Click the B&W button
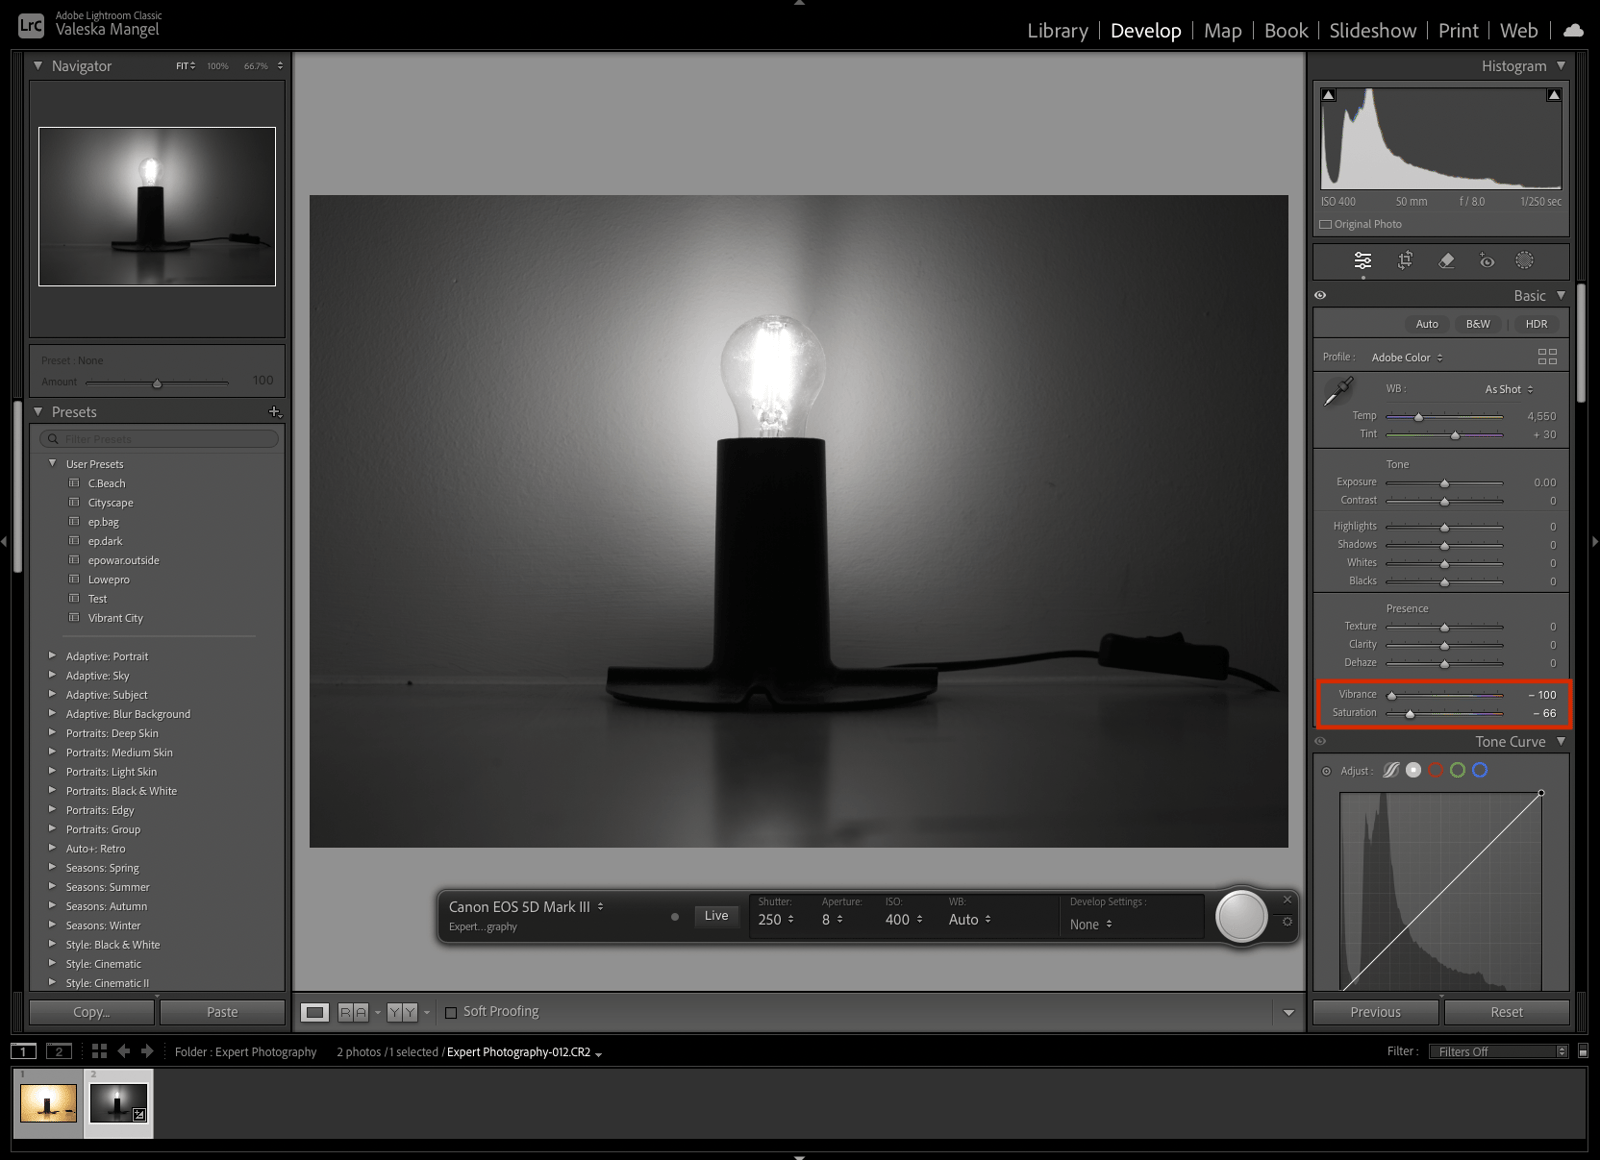Screen dimensions: 1600x1160 1477,324
